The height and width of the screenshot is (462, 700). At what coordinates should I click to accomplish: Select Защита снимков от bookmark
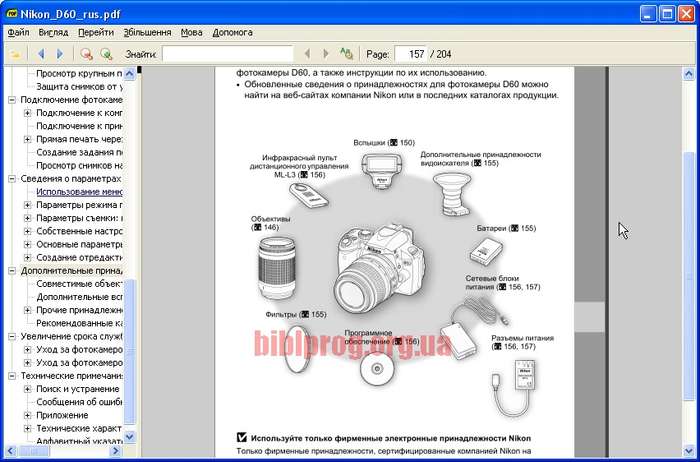coord(79,87)
